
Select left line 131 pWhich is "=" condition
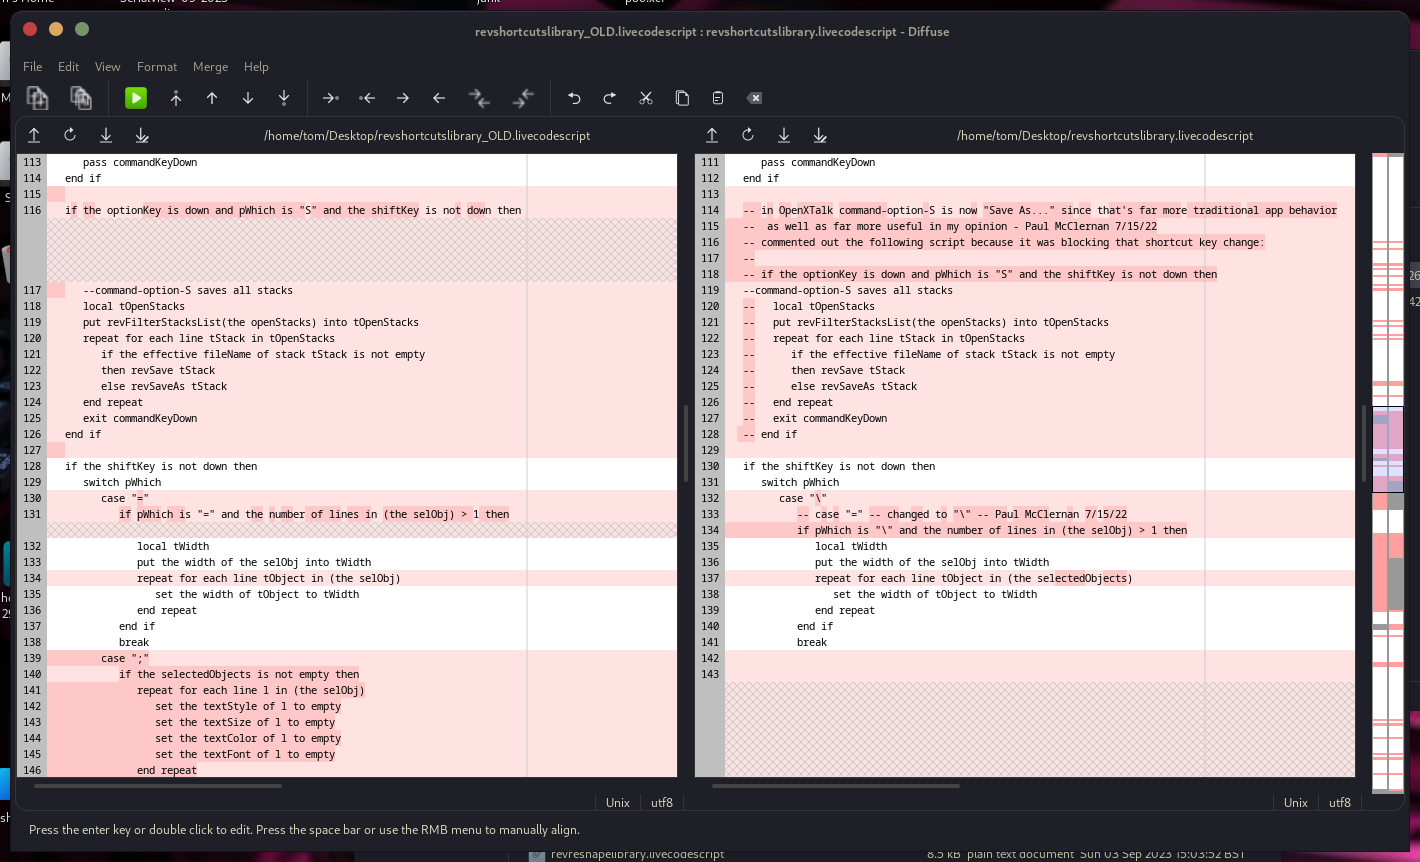click(314, 514)
